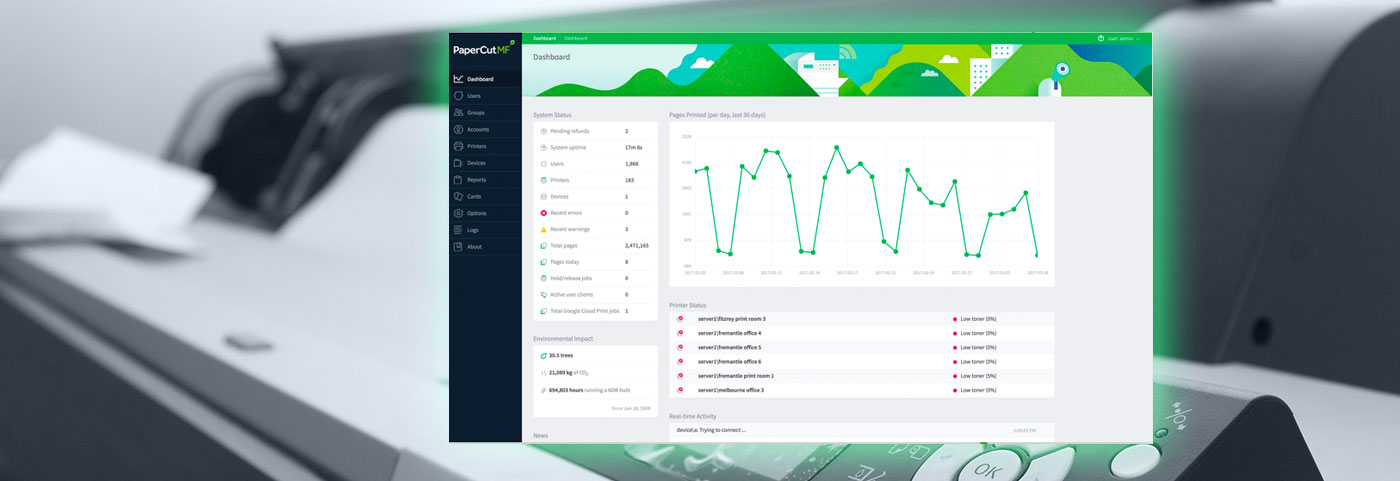Open the Recent warnings status row

[595, 229]
